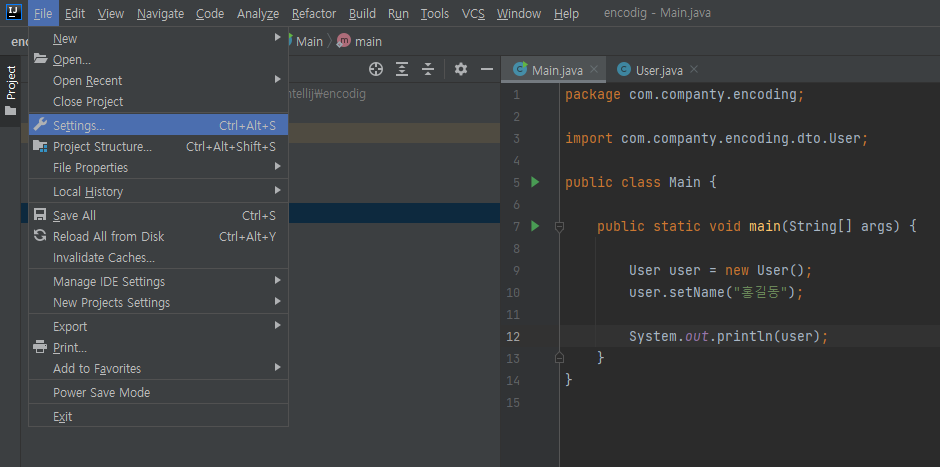Click the run gutter arrow beside main method
Screen dimensions: 940x468
click(535, 226)
